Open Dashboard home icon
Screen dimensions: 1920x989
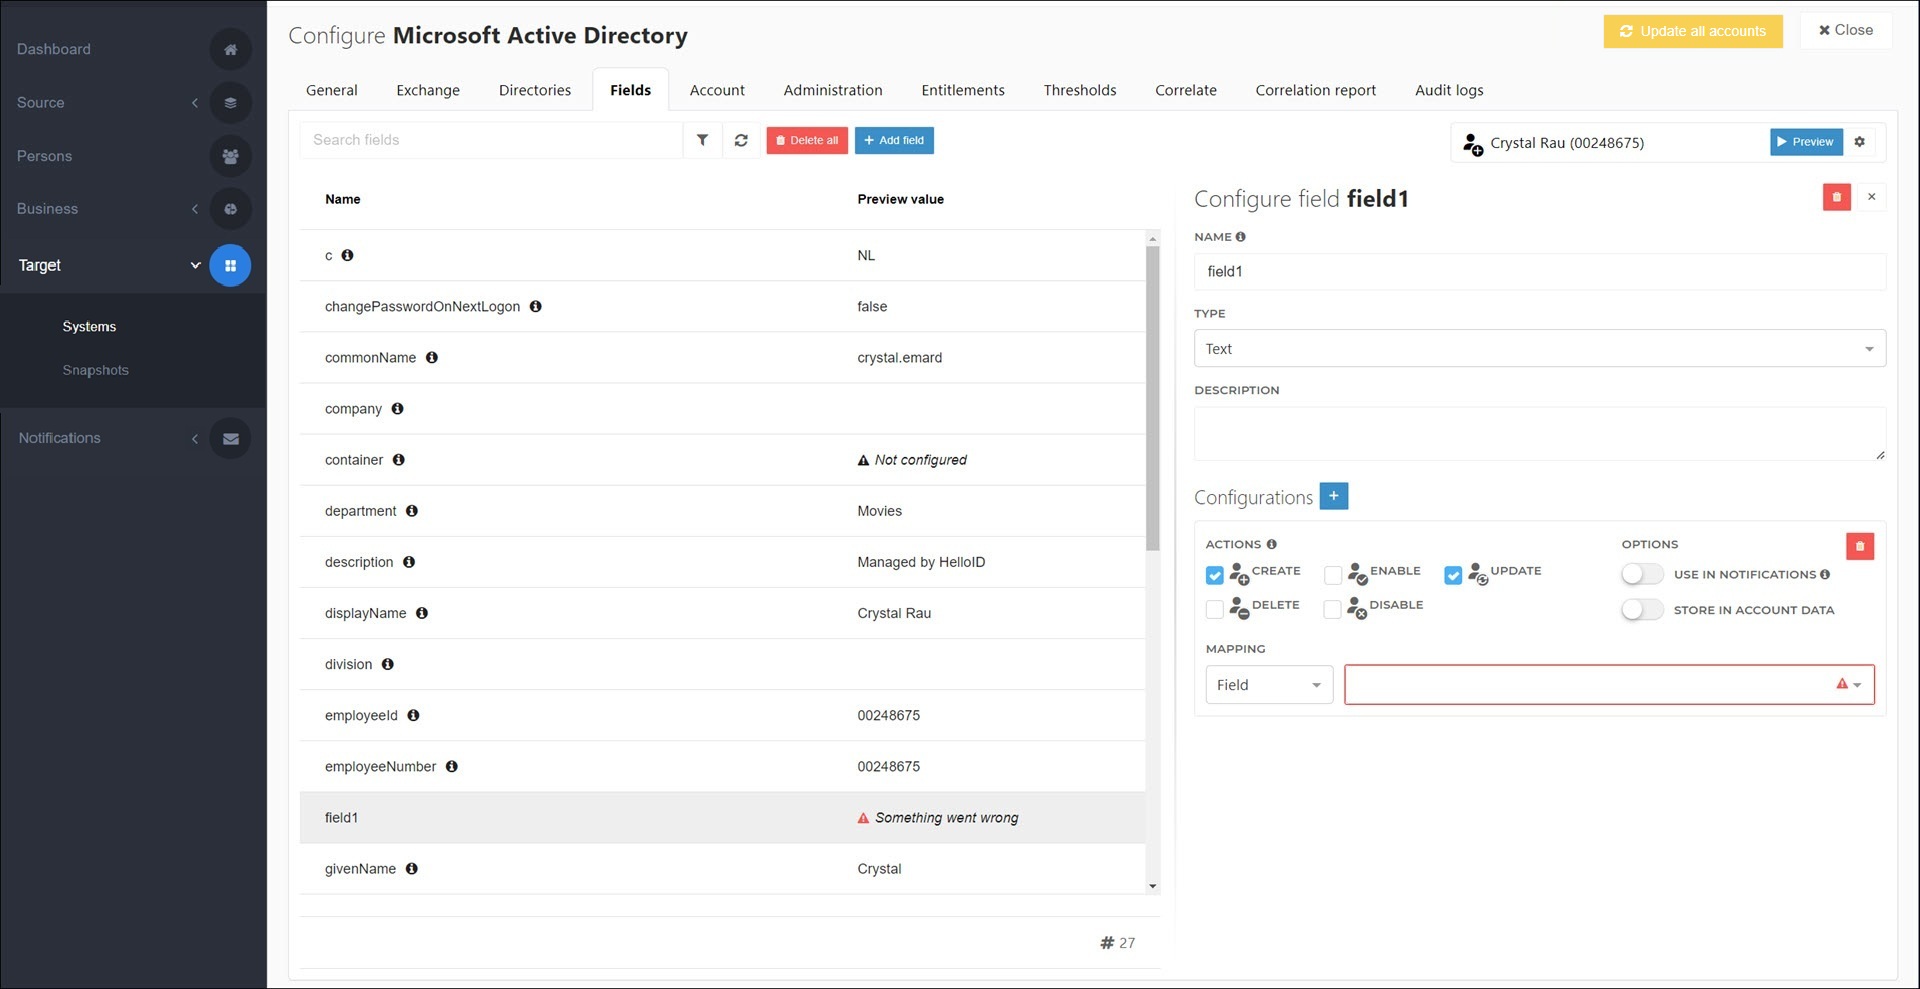tap(230, 49)
